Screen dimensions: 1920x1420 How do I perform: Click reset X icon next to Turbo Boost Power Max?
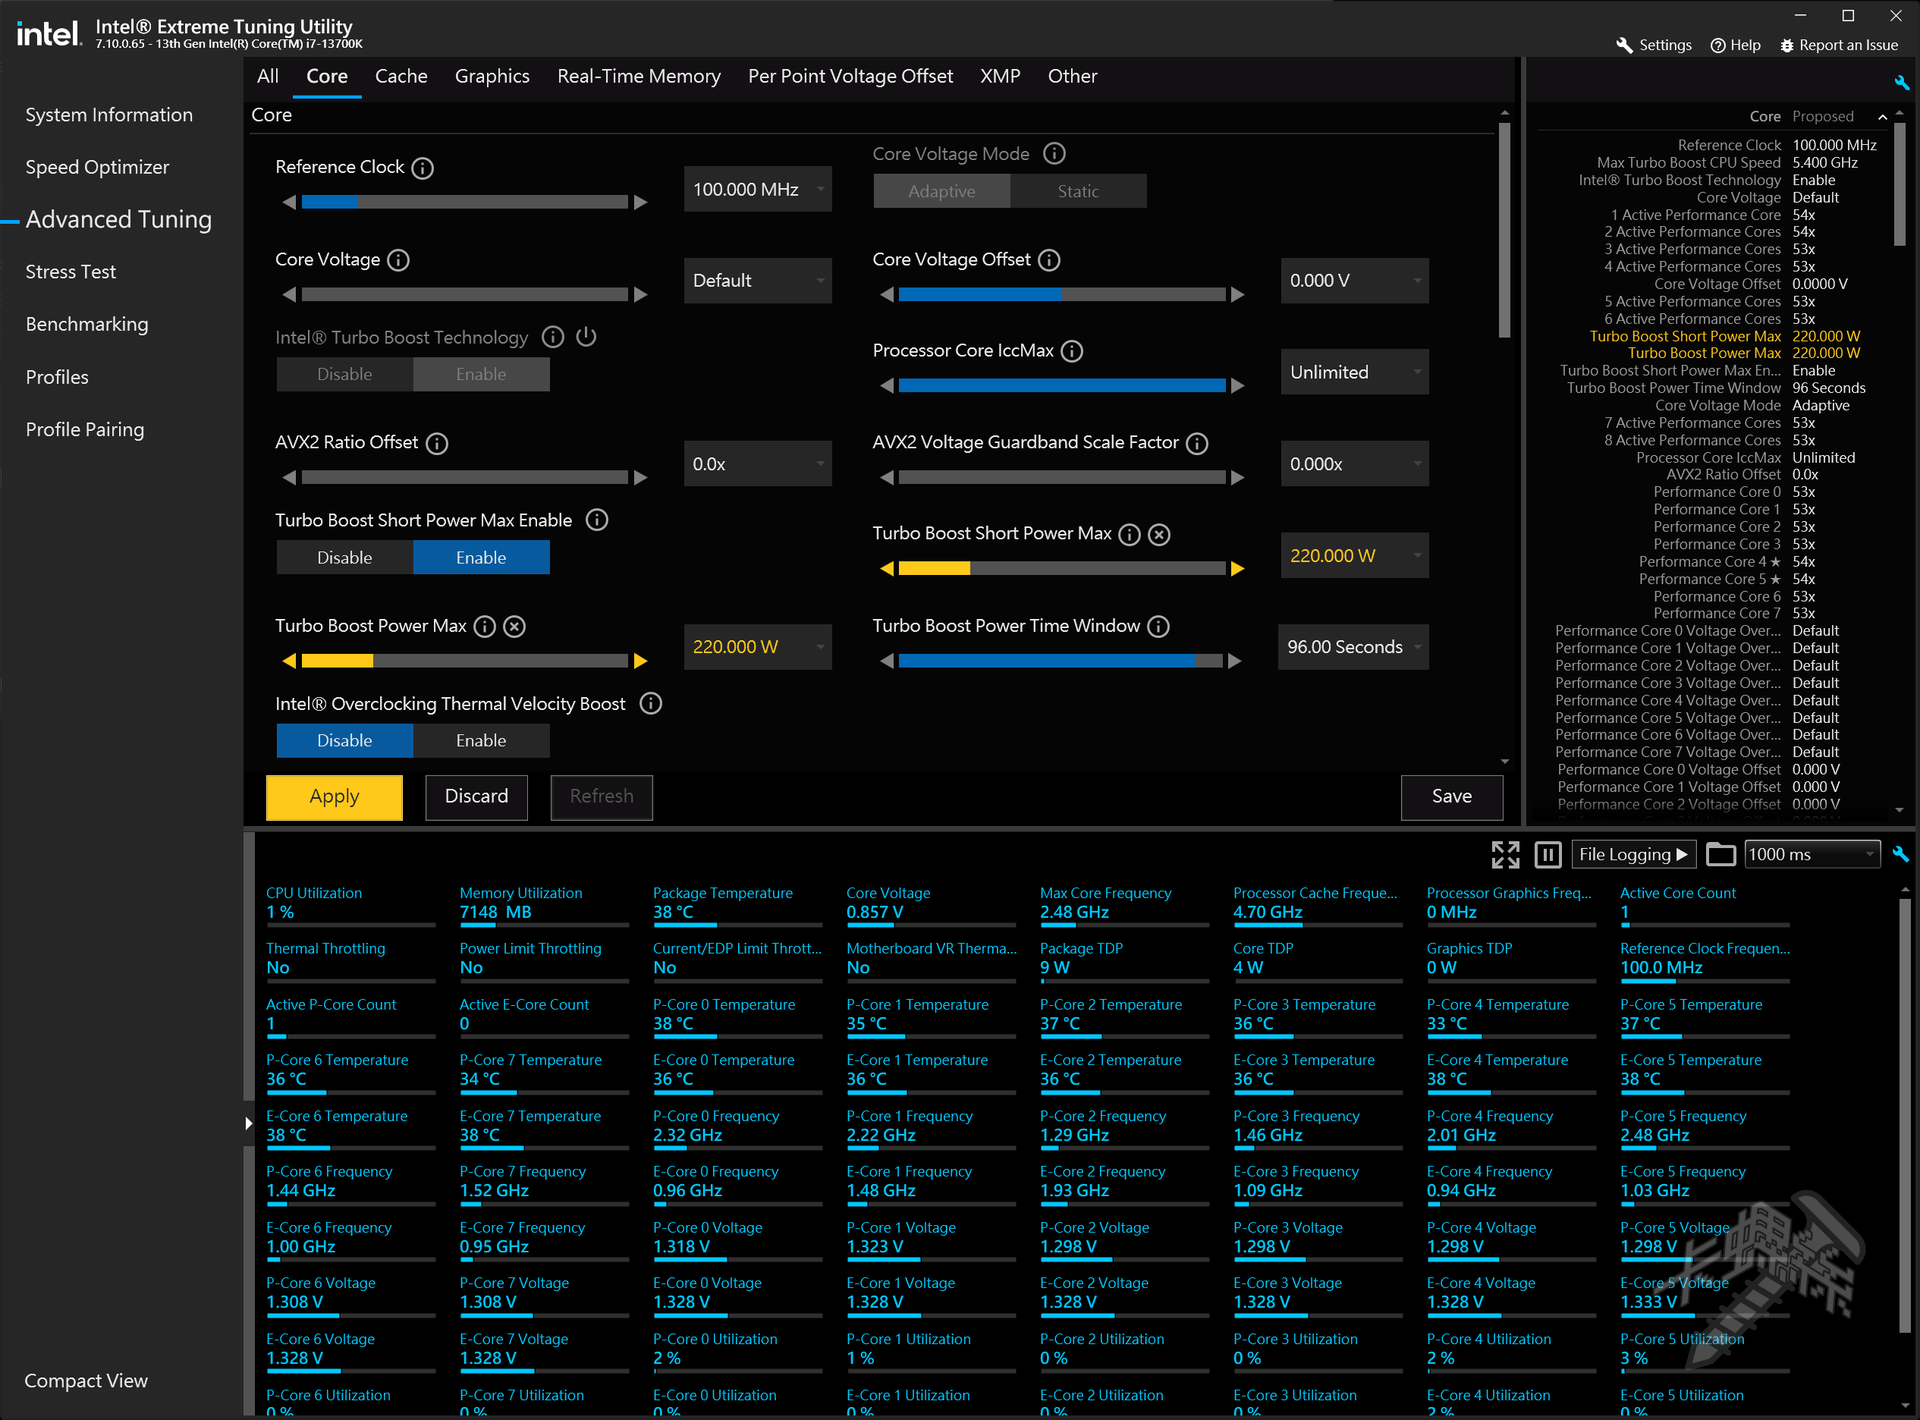click(x=514, y=627)
